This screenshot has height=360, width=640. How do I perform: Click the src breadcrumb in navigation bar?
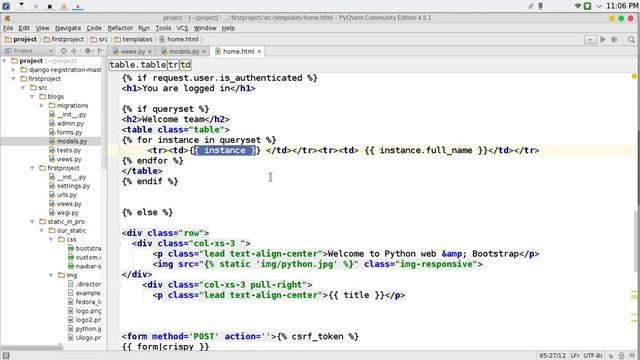[x=99, y=40]
